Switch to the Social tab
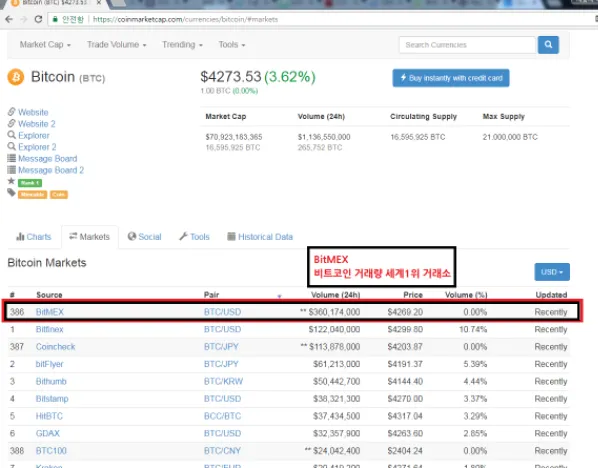Viewport: 598px width, 468px height. 145,237
